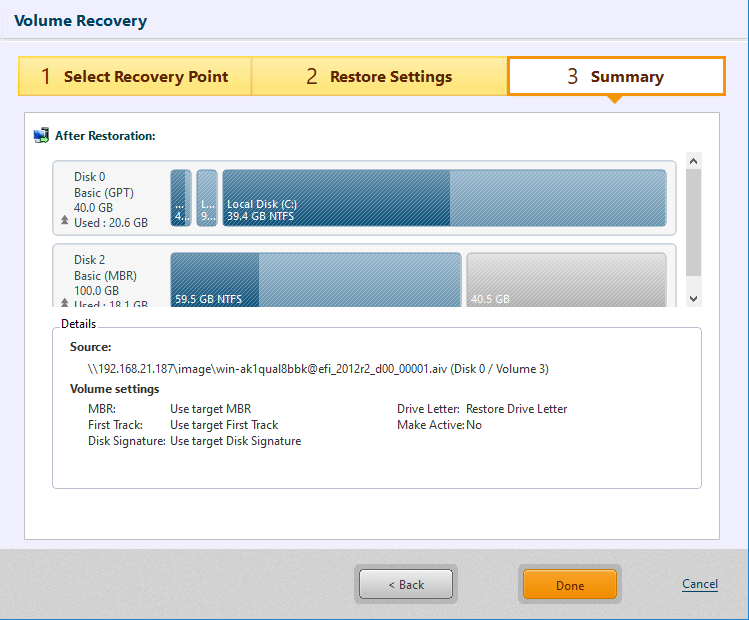Select the 59.5 GB NTFS partition
This screenshot has height=620, width=749.
(315, 279)
